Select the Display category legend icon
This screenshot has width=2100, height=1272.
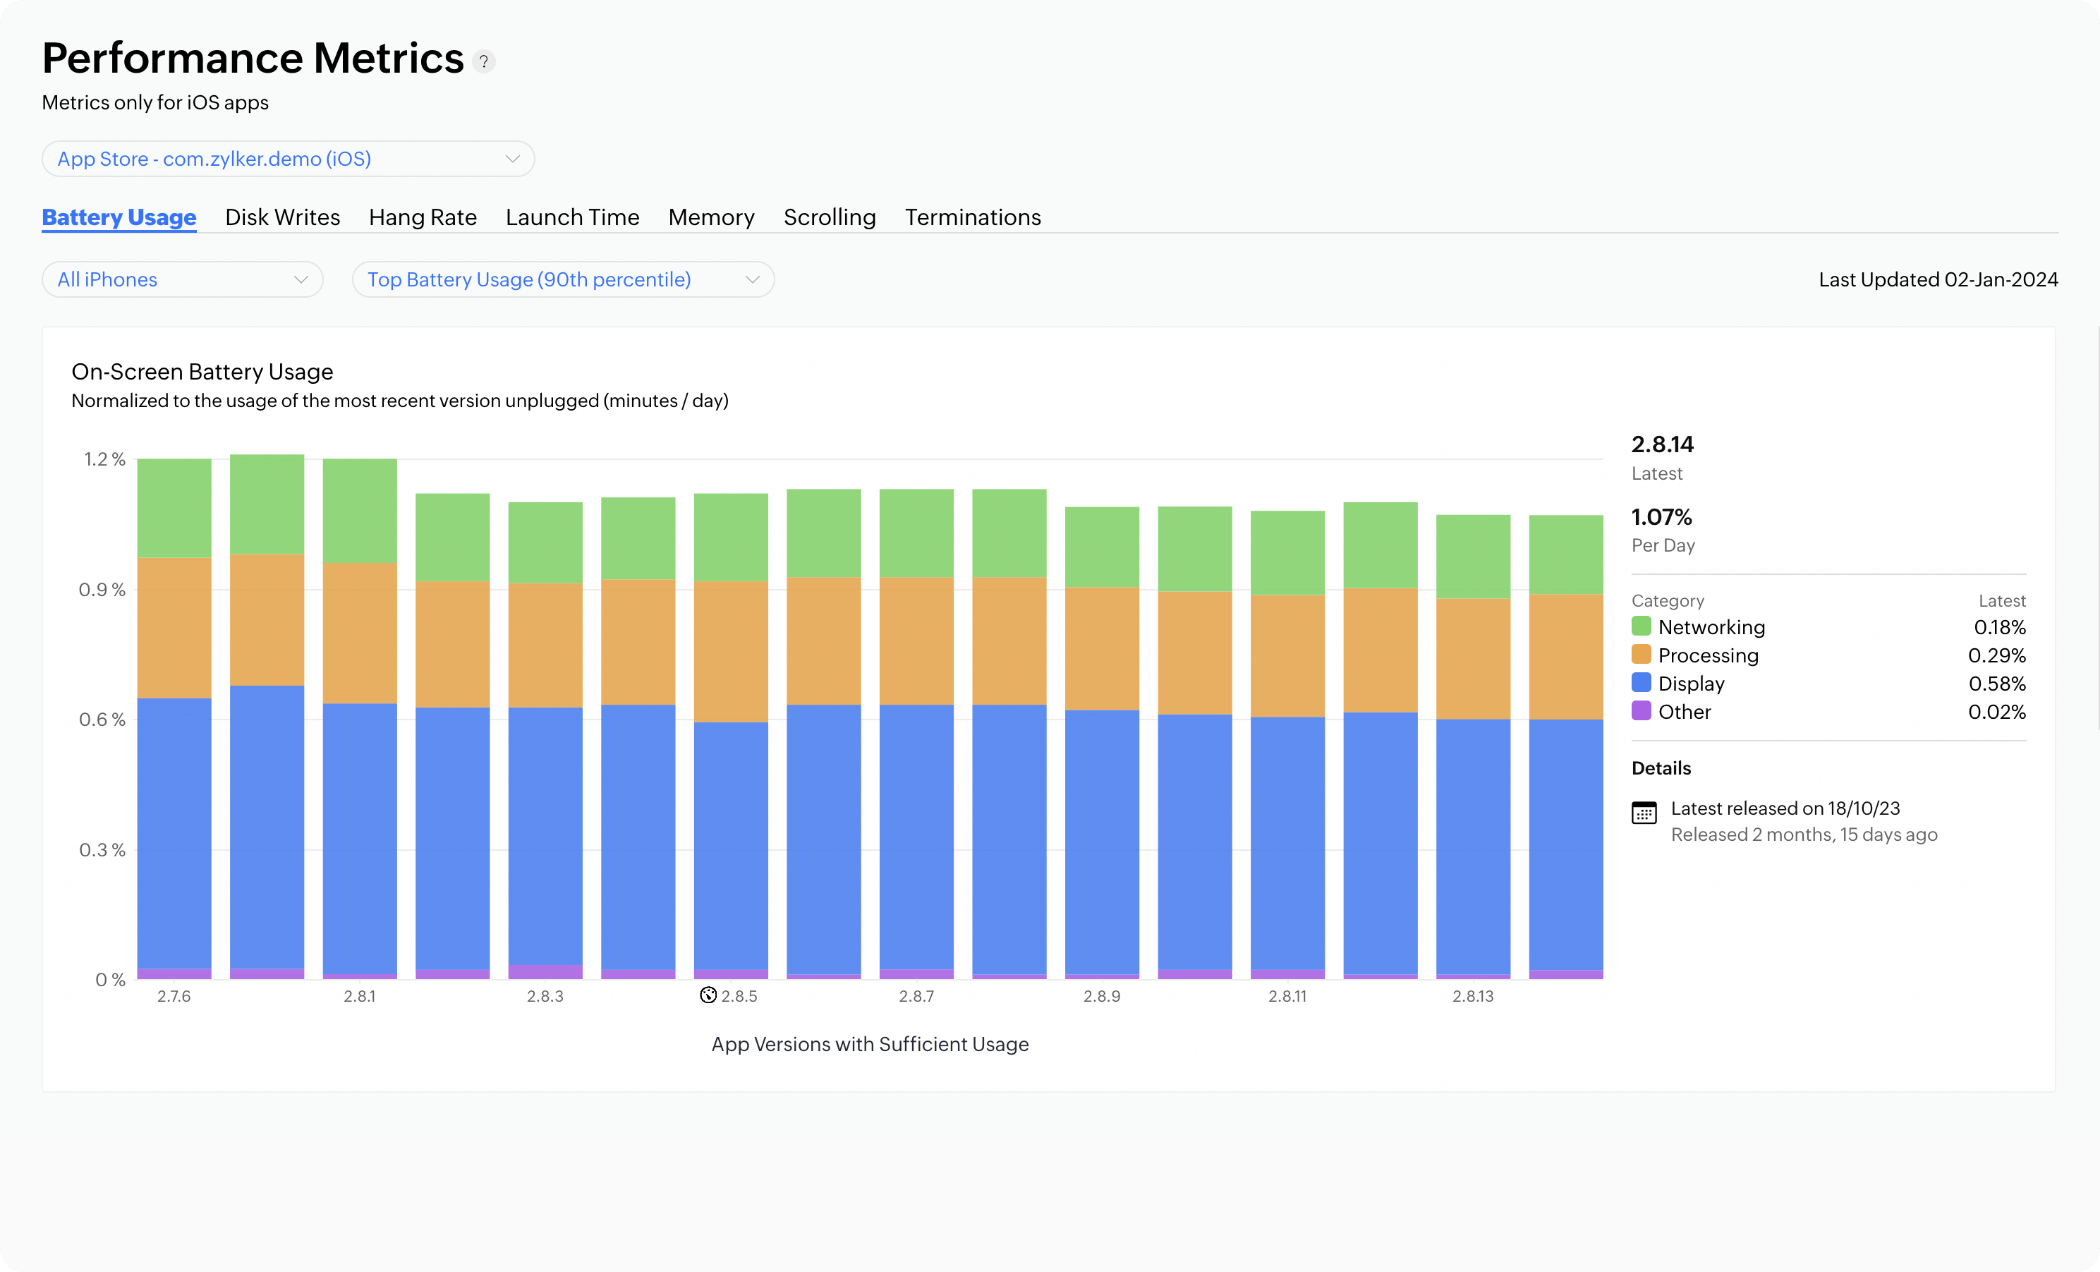[1641, 682]
